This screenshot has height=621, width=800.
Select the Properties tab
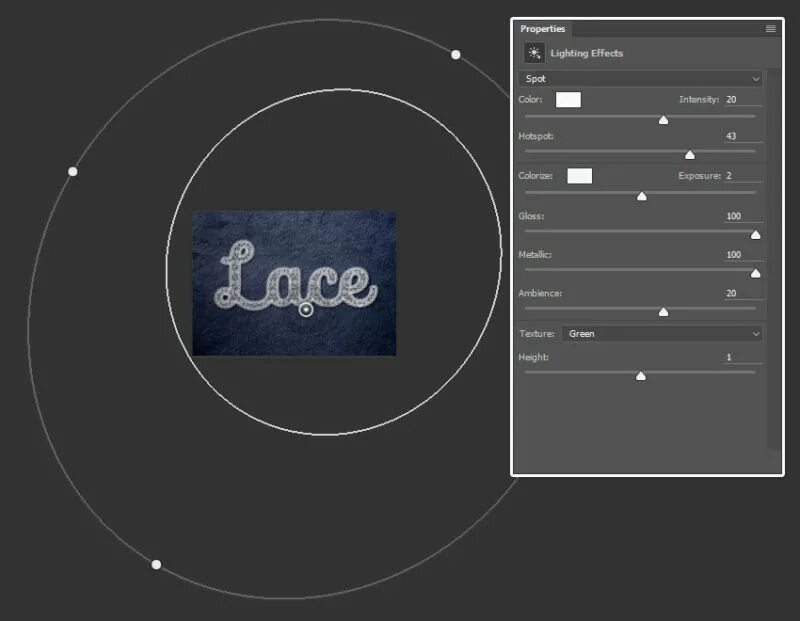pyautogui.click(x=542, y=29)
